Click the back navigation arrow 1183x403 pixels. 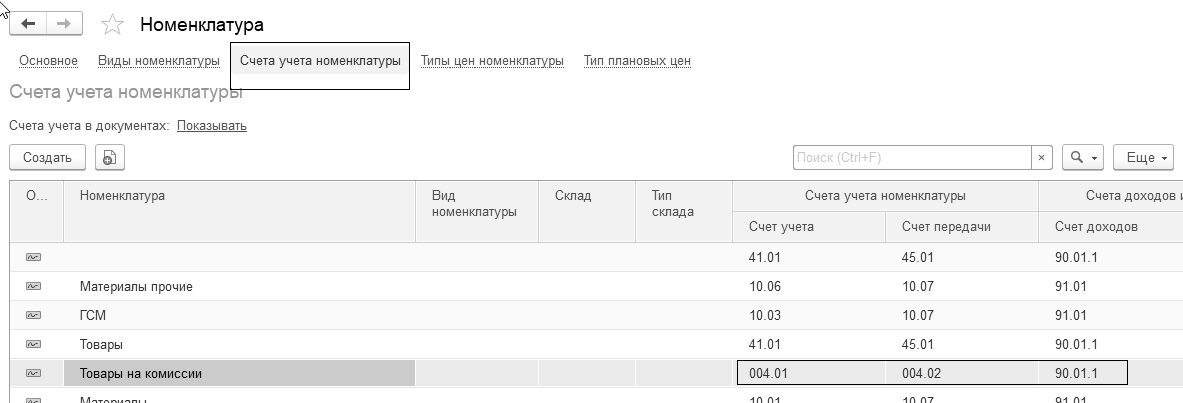click(28, 24)
